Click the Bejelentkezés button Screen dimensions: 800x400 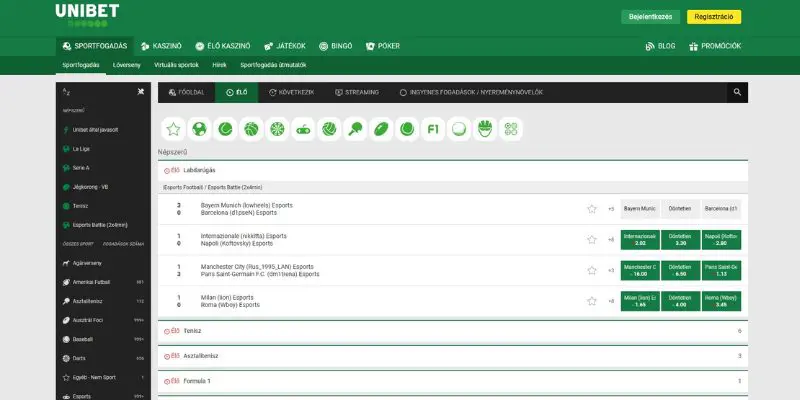pos(651,17)
